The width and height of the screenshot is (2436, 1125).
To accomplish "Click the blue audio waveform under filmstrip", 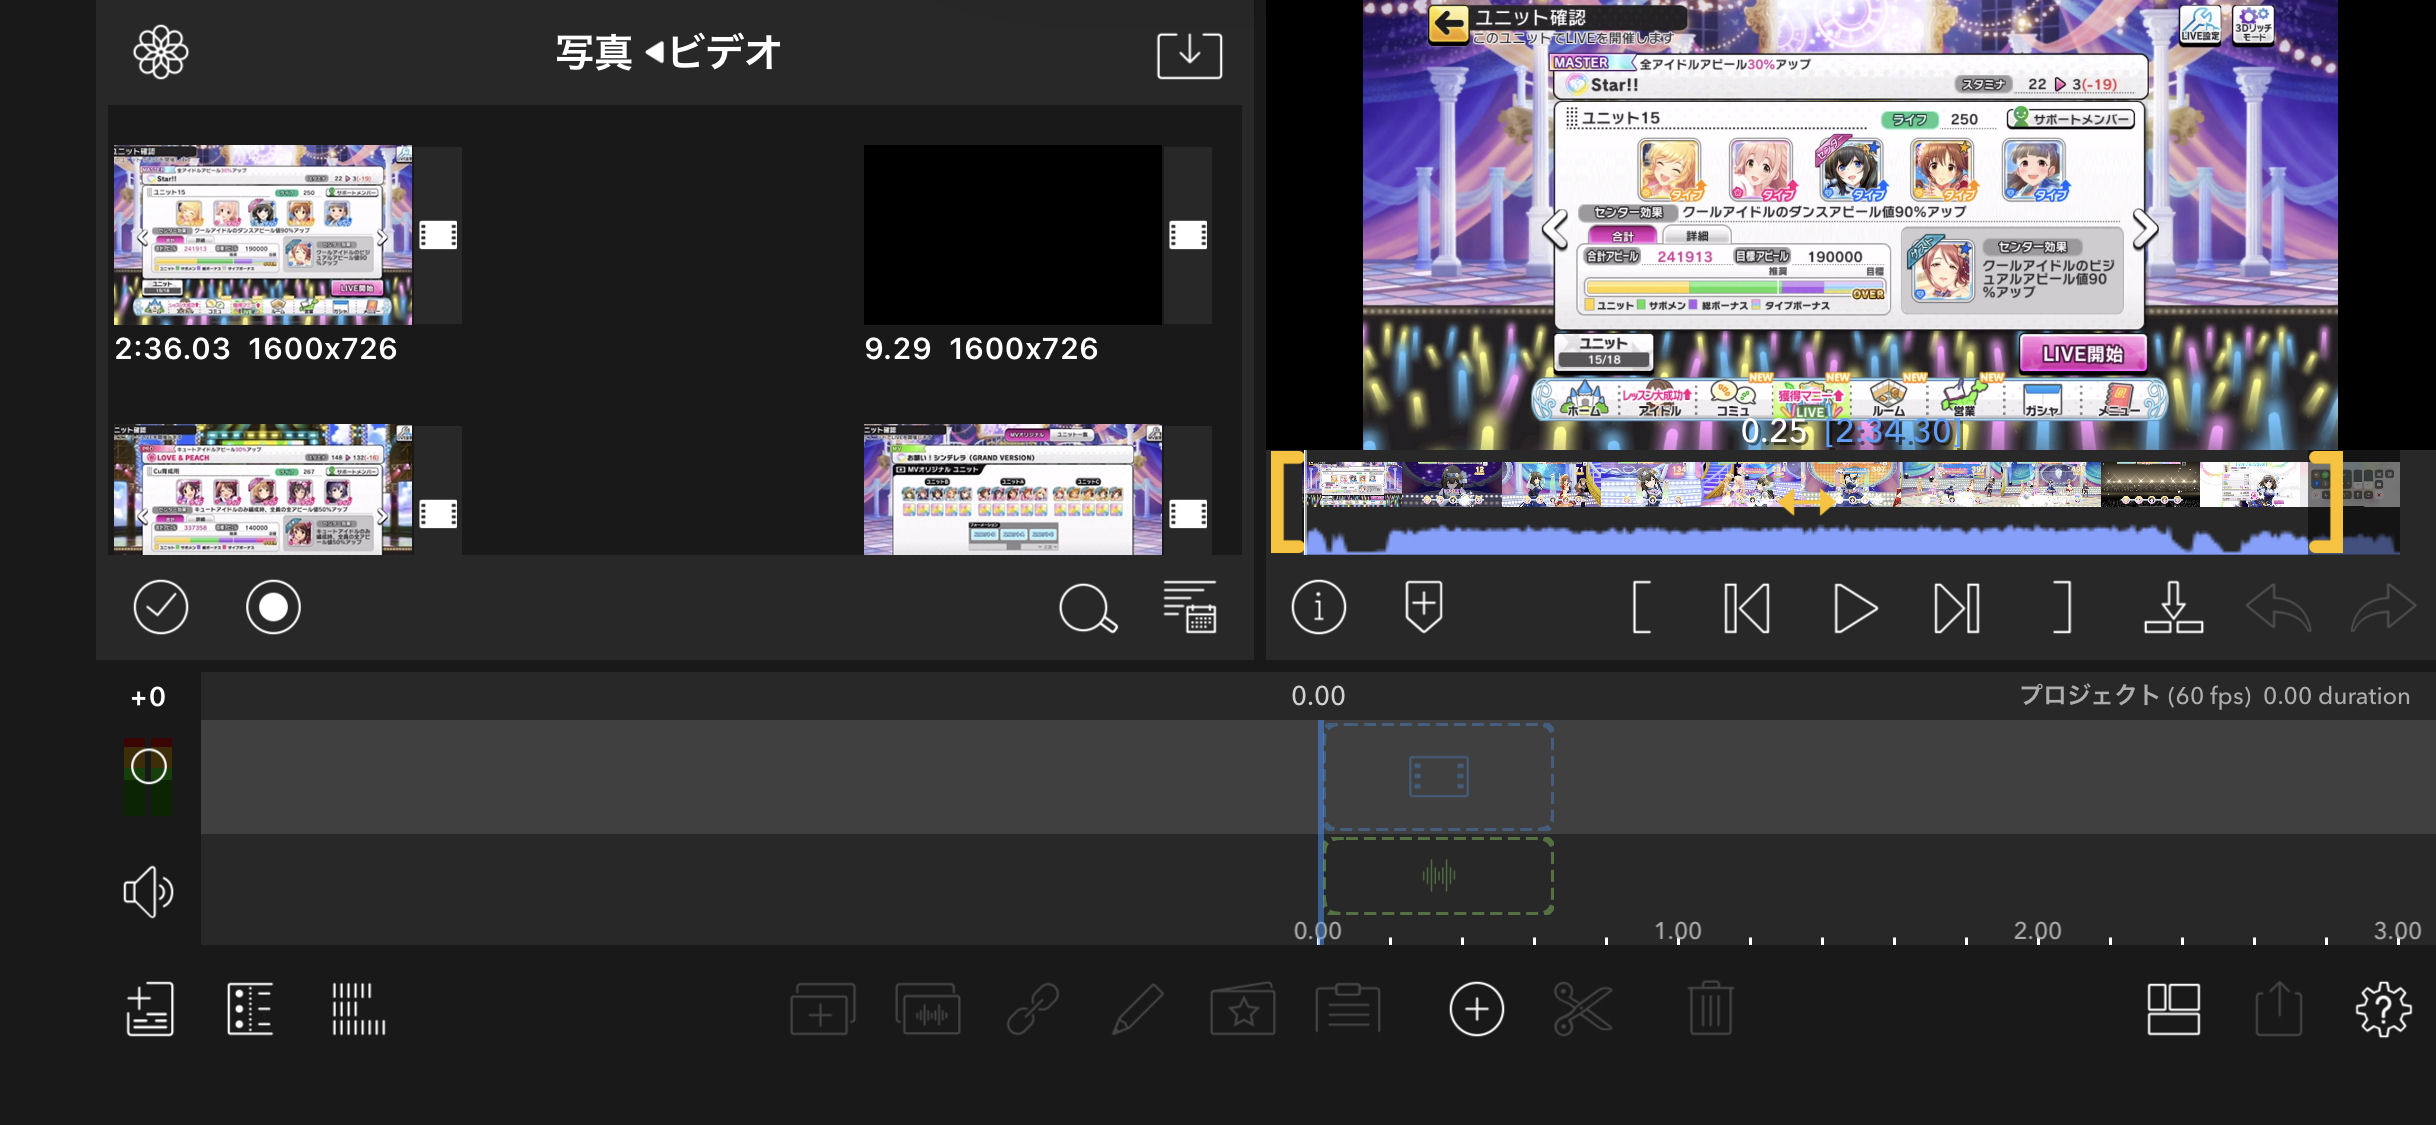I will click(1807, 538).
